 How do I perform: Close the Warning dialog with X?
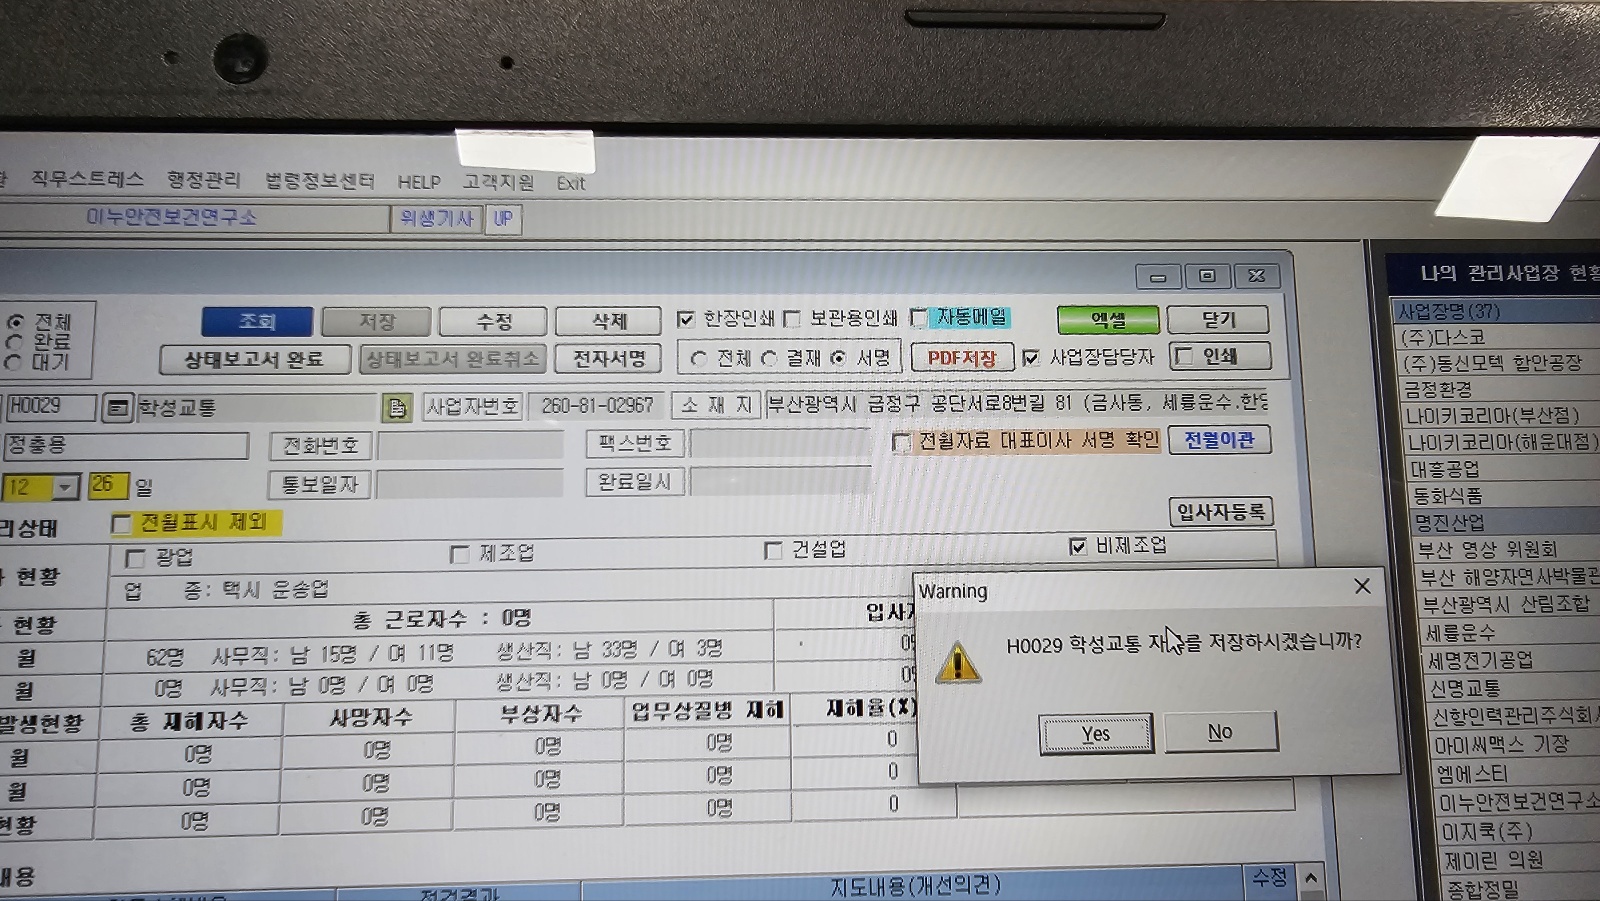(x=1362, y=586)
